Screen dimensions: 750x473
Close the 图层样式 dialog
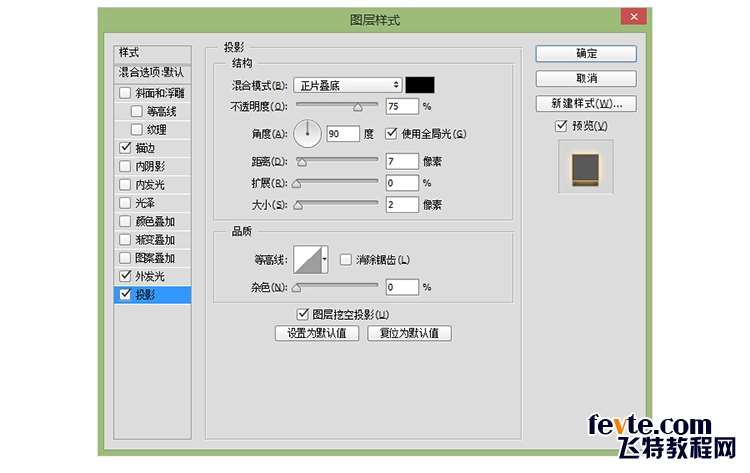click(634, 17)
